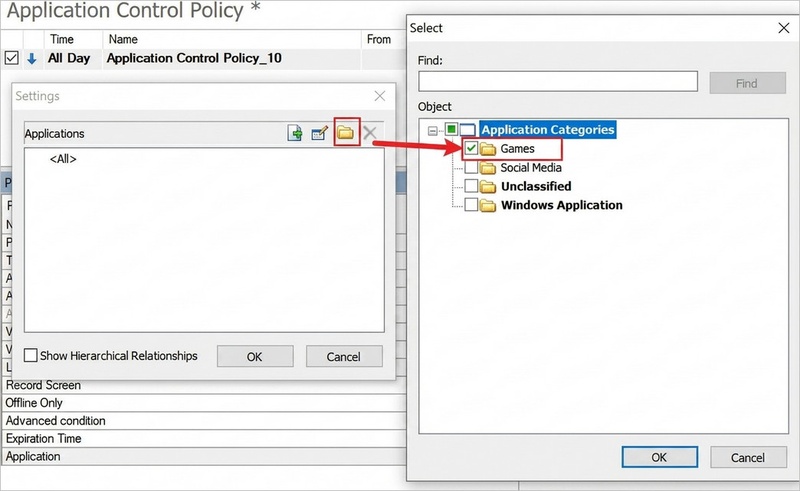
Task: Select the Unclassified tree item label
Action: [x=536, y=186]
